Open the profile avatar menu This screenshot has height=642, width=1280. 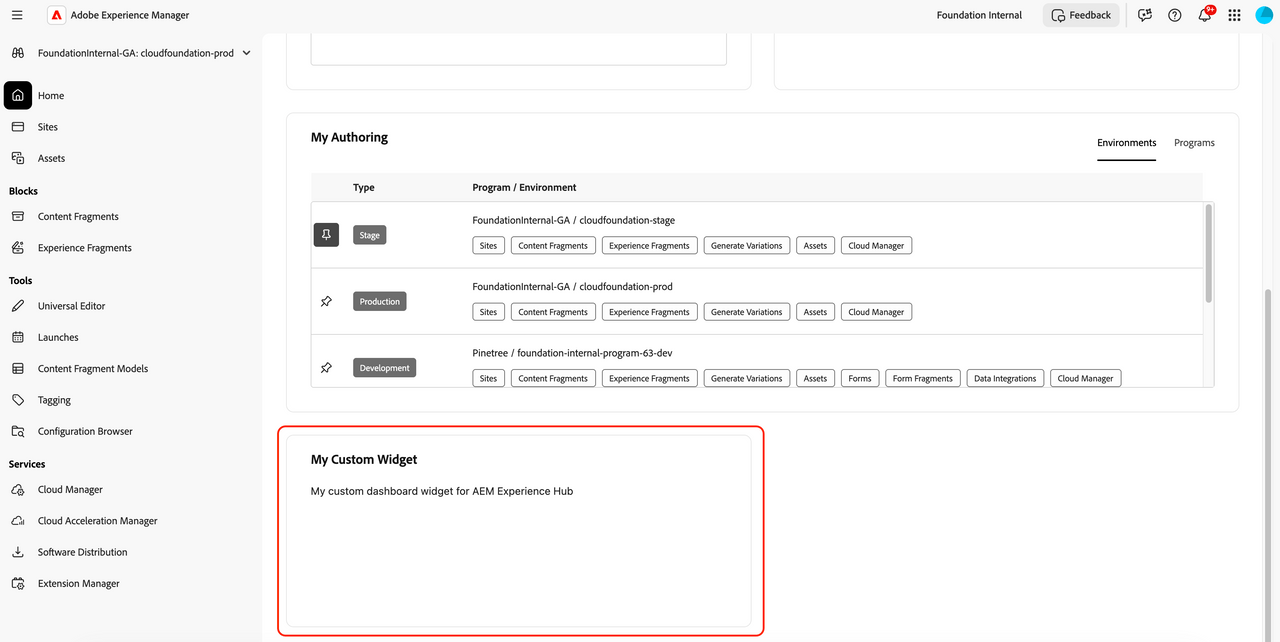(1263, 14)
